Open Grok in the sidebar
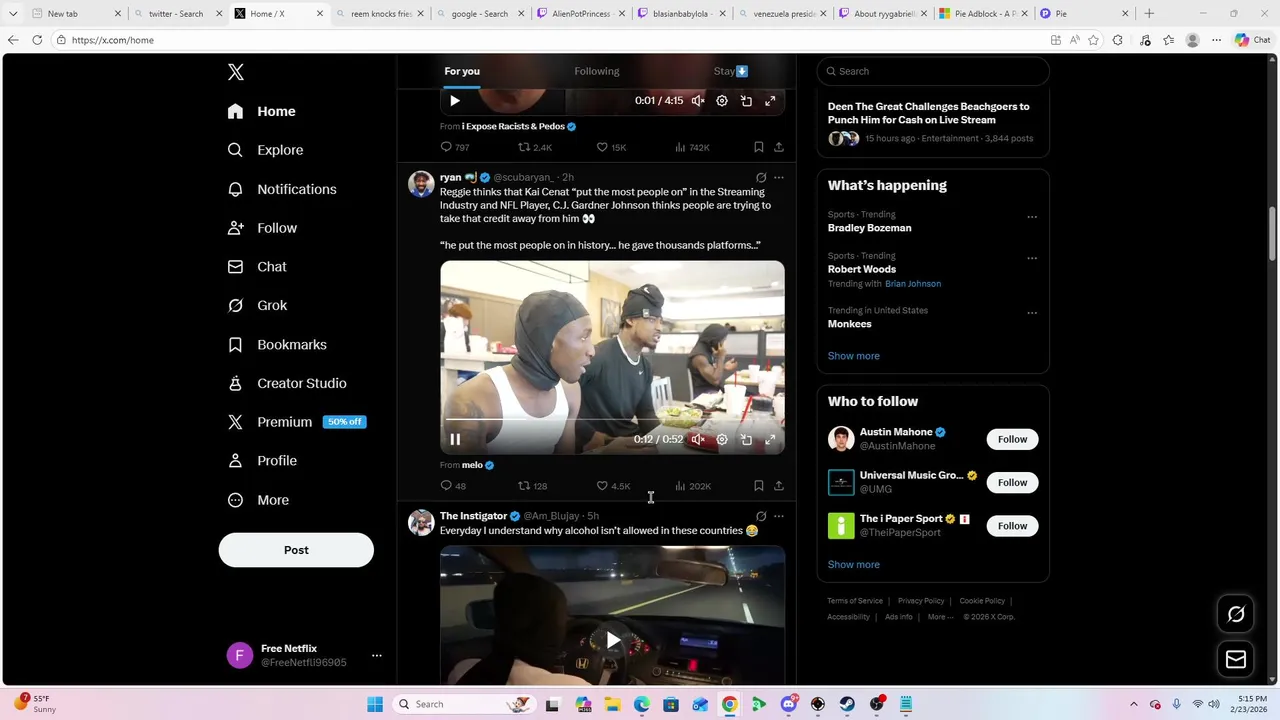This screenshot has width=1280, height=720. coord(258,306)
